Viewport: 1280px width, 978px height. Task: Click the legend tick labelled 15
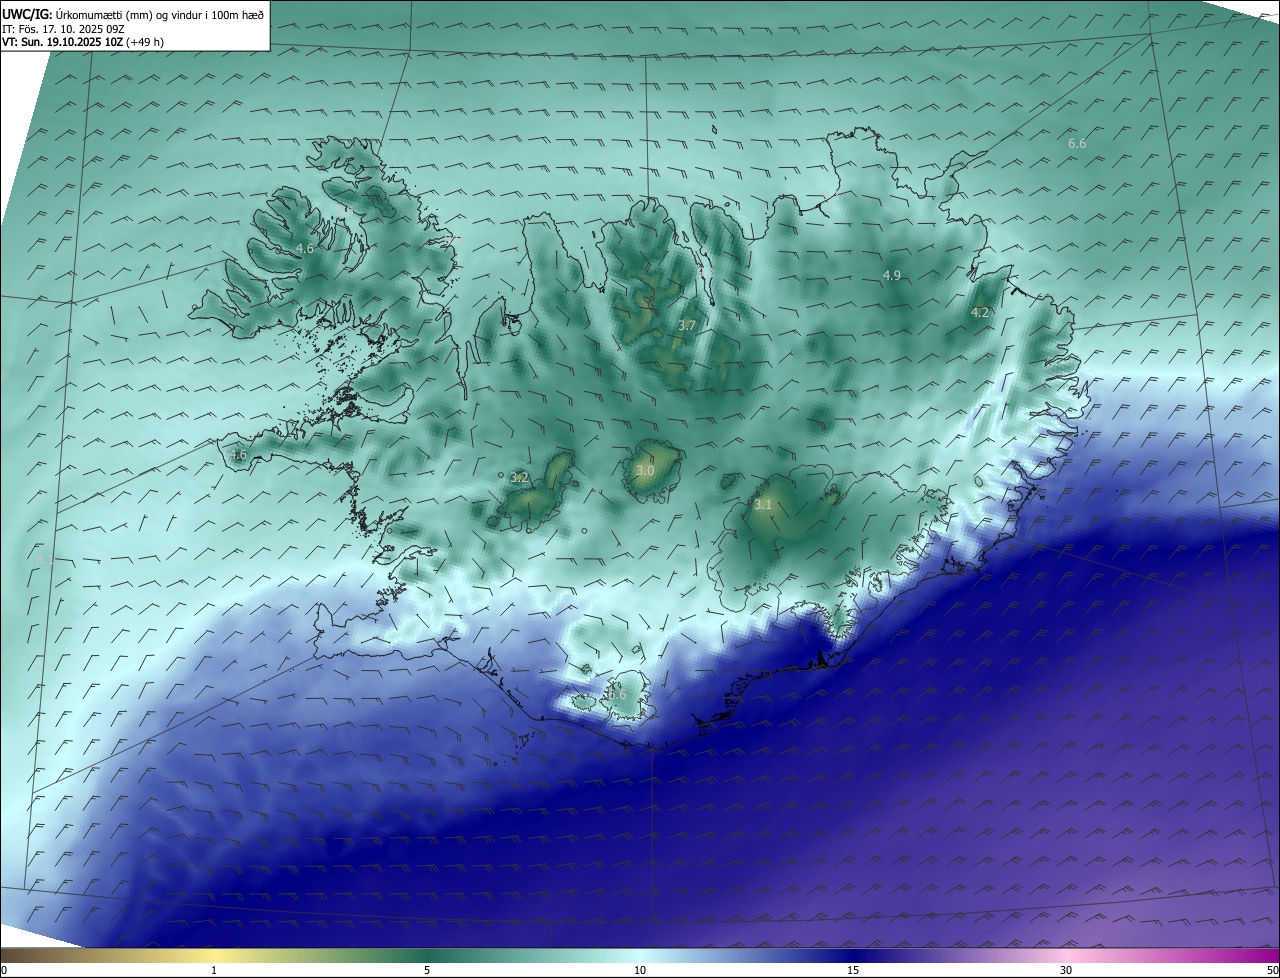coord(853,970)
